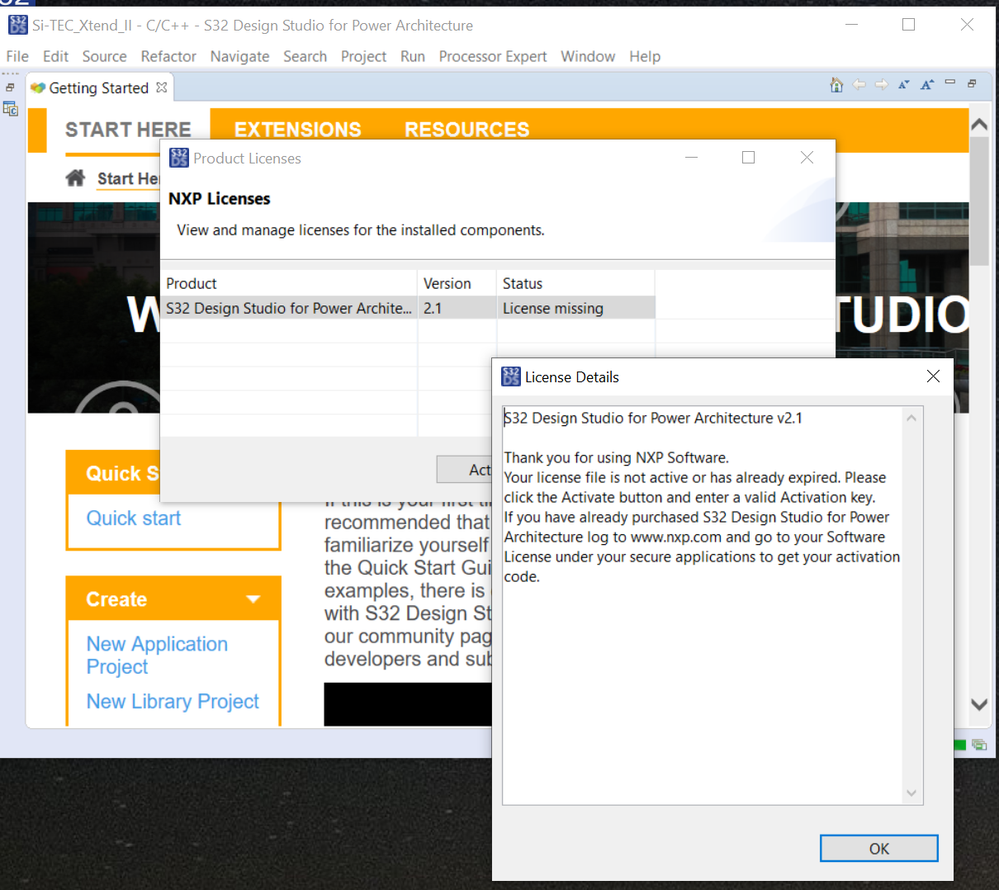Collapse the Create section arrow
999x890 pixels.
tap(254, 599)
